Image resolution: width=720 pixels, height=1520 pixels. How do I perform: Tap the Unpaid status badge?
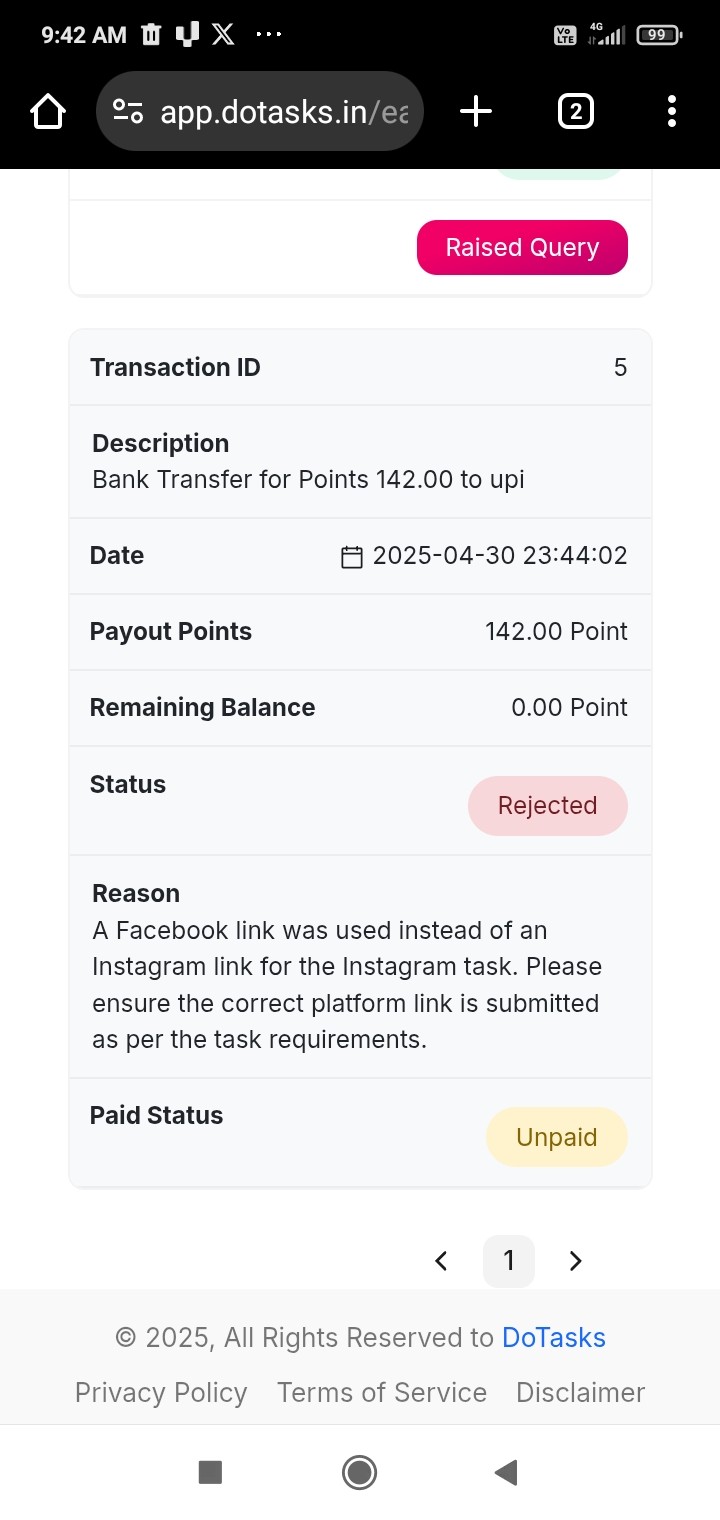pyautogui.click(x=557, y=1137)
